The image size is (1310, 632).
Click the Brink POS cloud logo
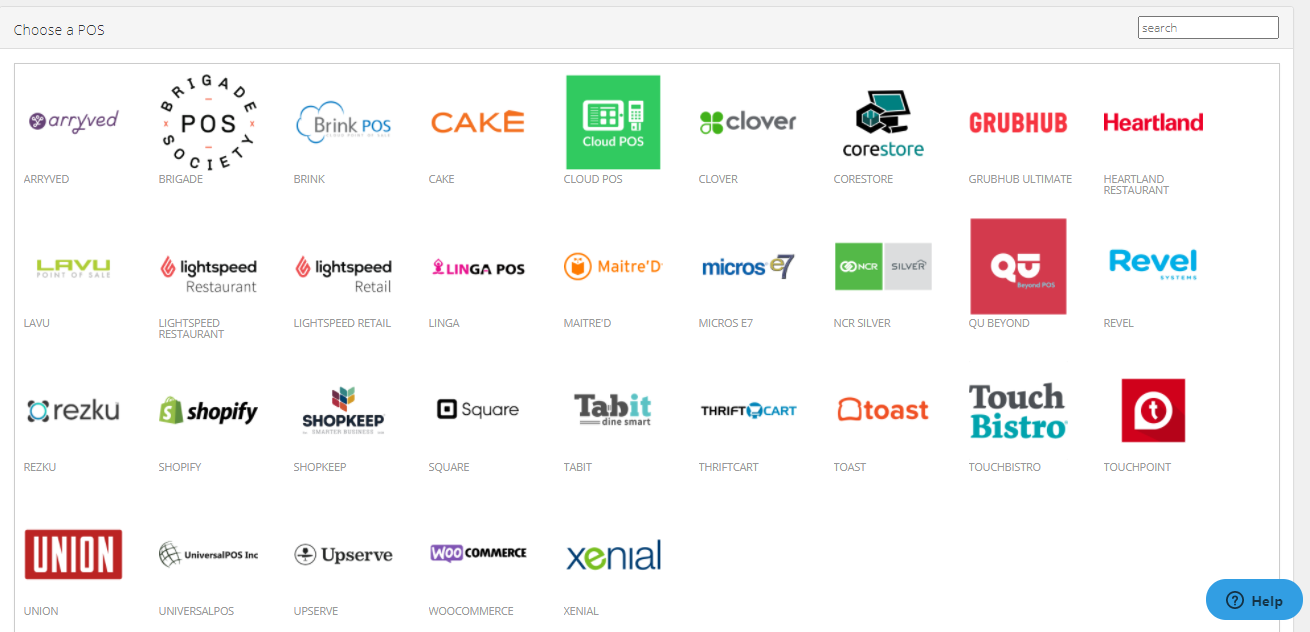[x=343, y=122]
